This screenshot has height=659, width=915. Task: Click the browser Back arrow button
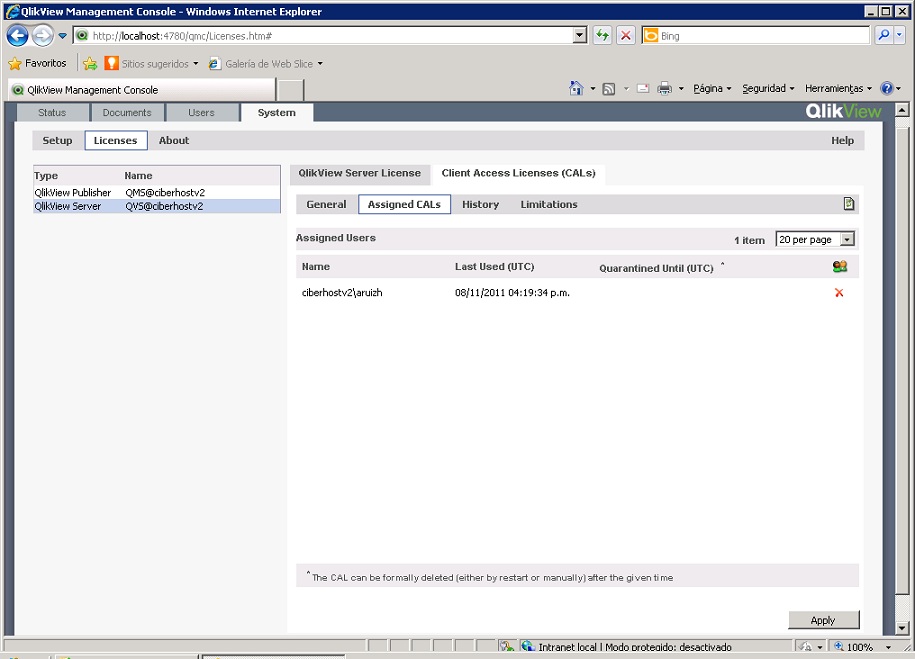point(18,36)
